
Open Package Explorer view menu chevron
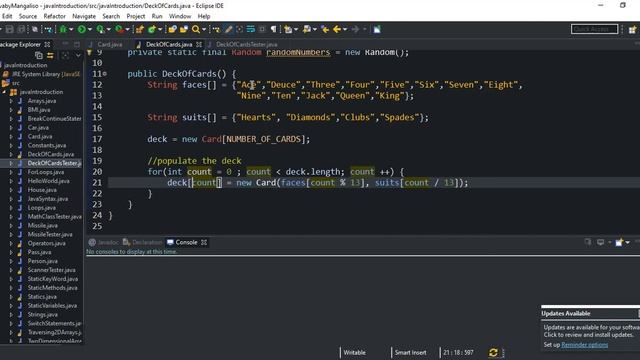pos(78,56)
